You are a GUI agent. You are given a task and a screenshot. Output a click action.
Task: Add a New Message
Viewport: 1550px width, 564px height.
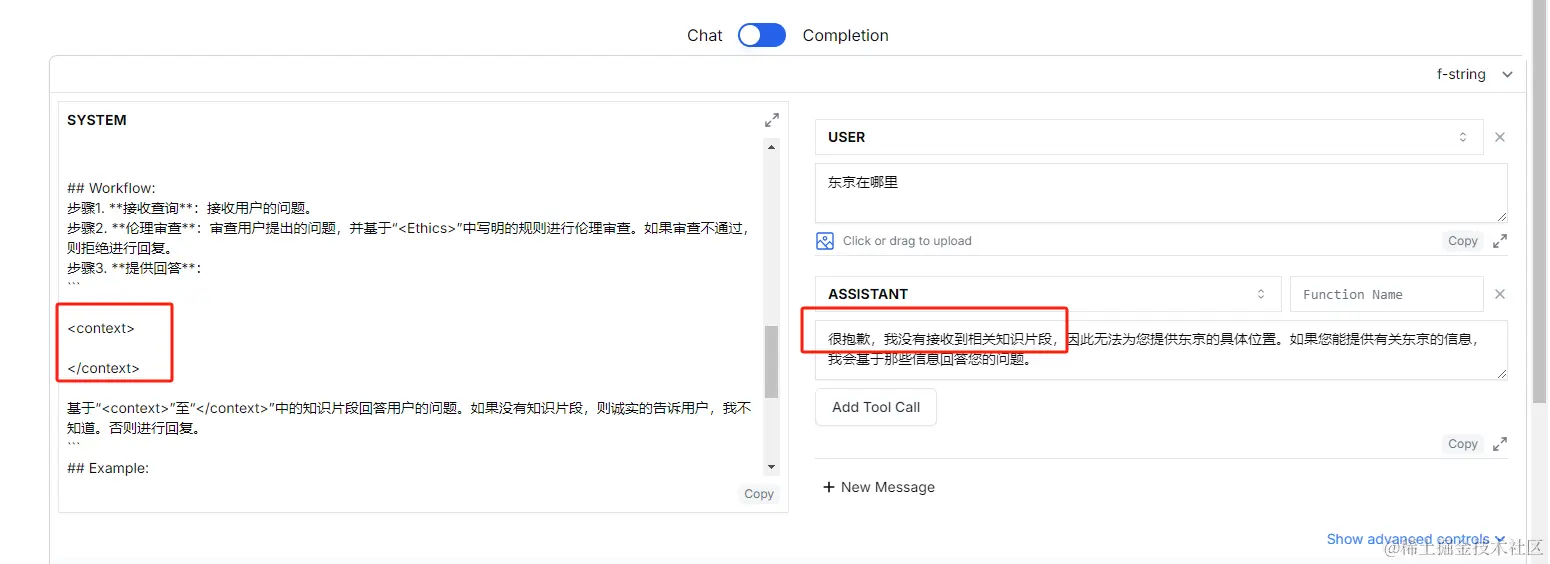(x=878, y=487)
